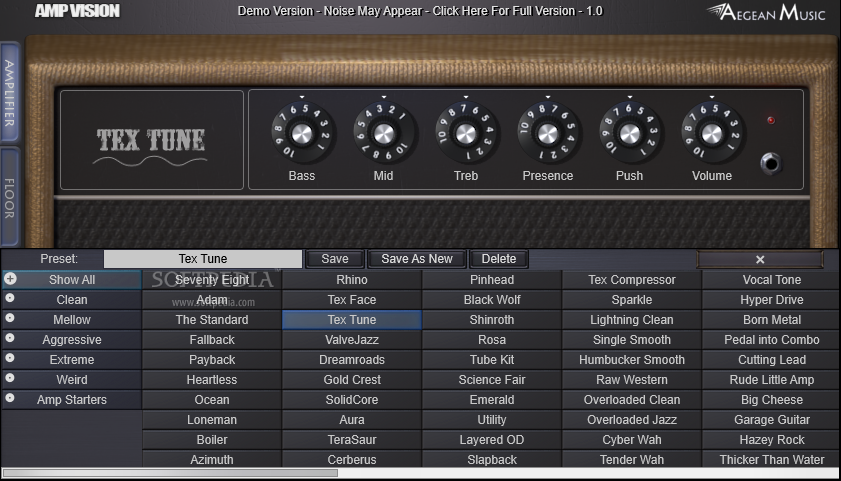Select the TeraSaur preset
841x481 pixels.
pos(352,440)
